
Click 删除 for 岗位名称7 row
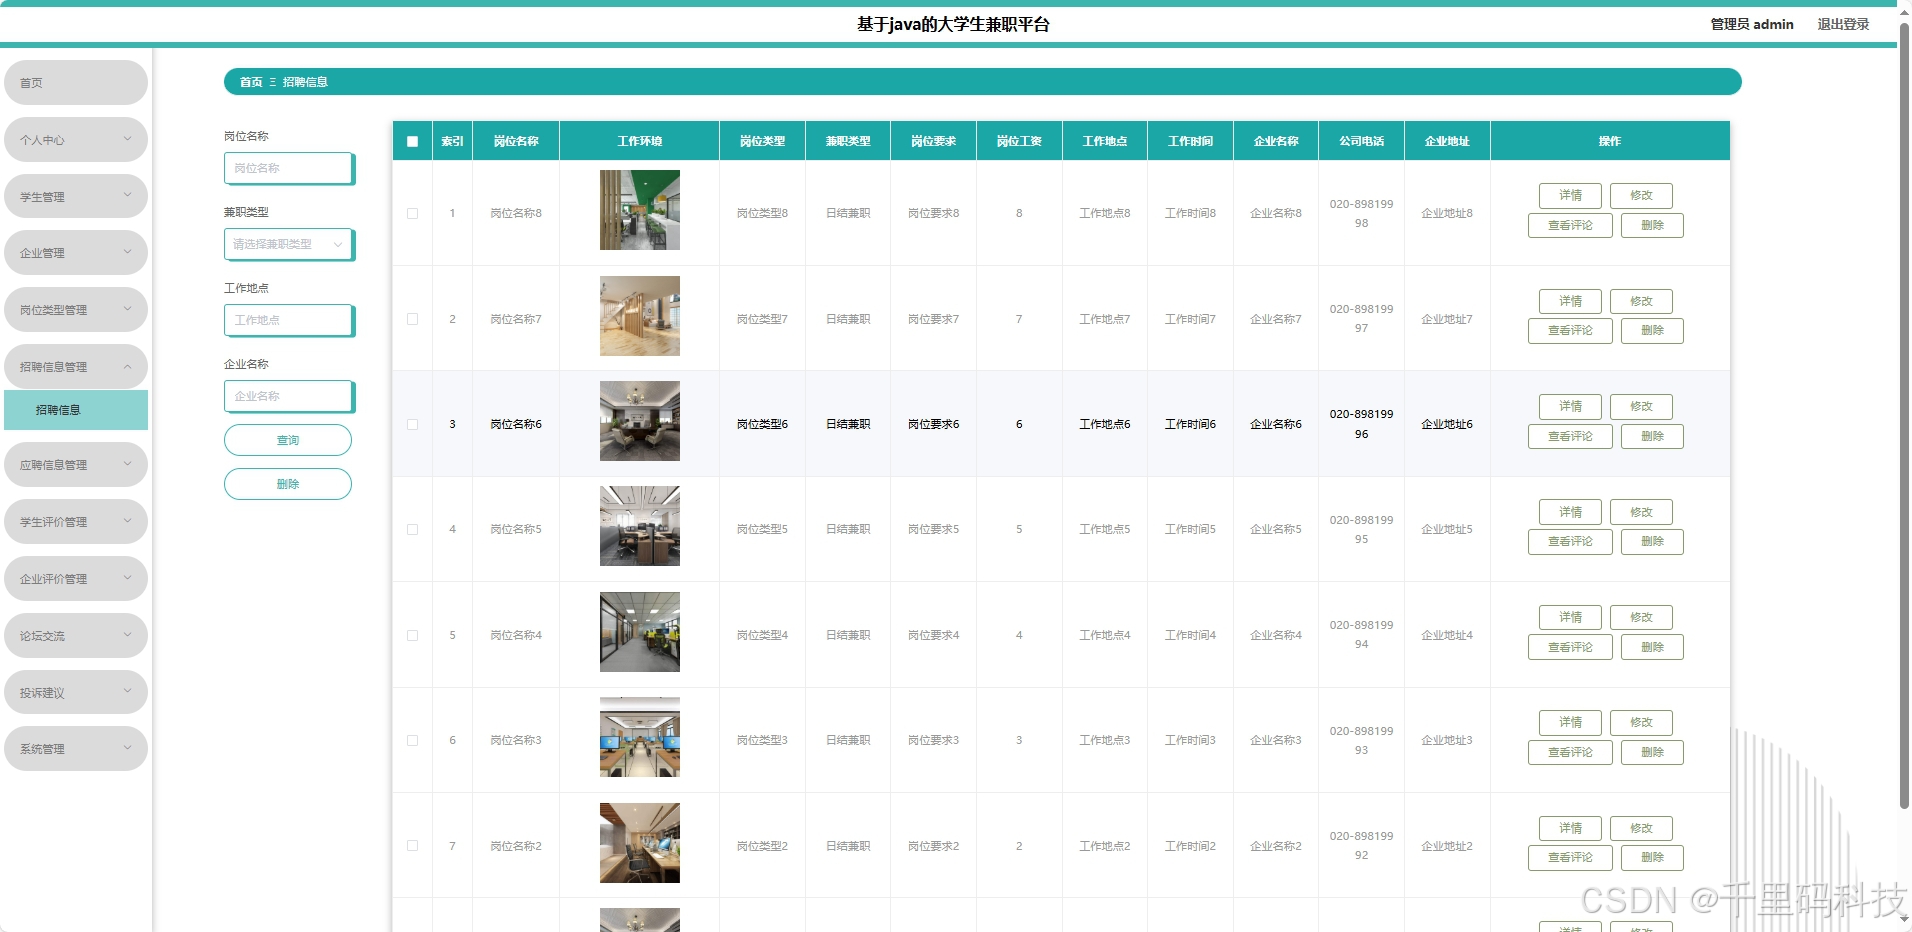(1652, 331)
